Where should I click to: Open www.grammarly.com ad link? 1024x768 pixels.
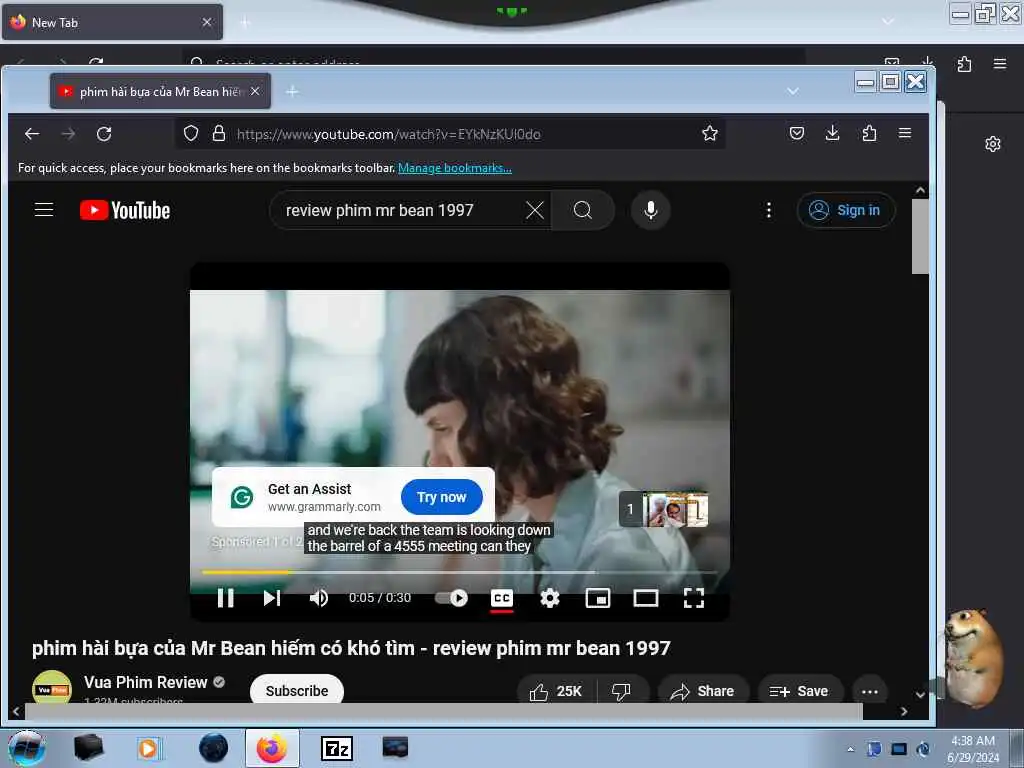(x=324, y=507)
